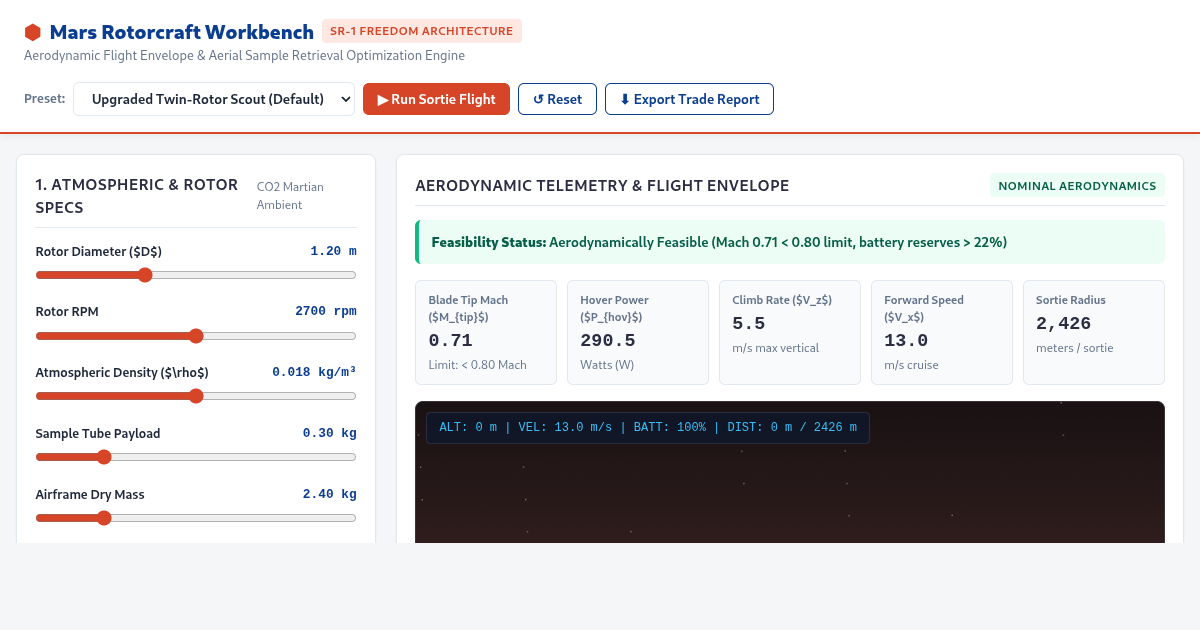This screenshot has height=630, width=1200.
Task: Select the Climb Rate card
Action: tap(790, 333)
